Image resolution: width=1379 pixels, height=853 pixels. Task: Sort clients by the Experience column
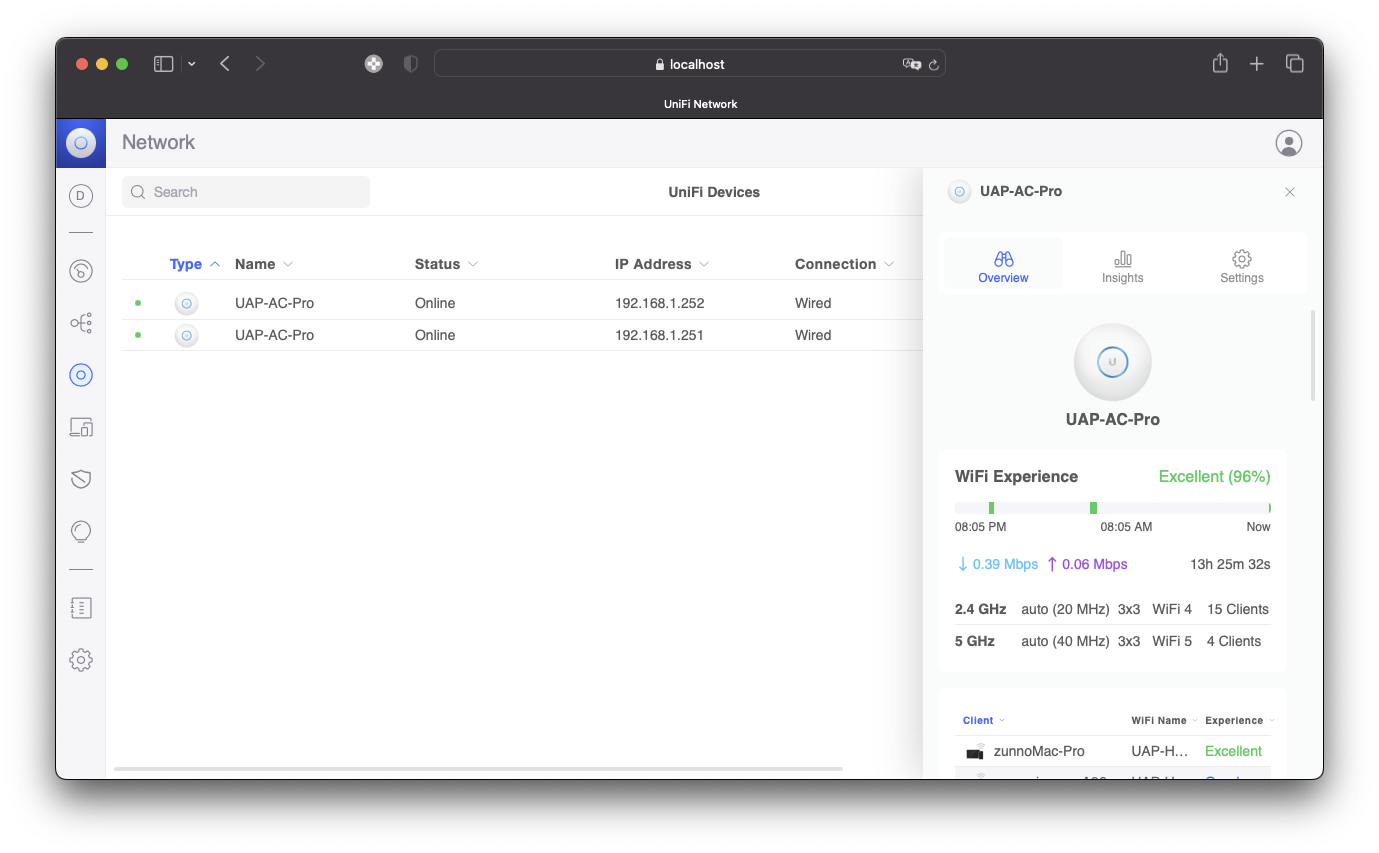click(1239, 720)
